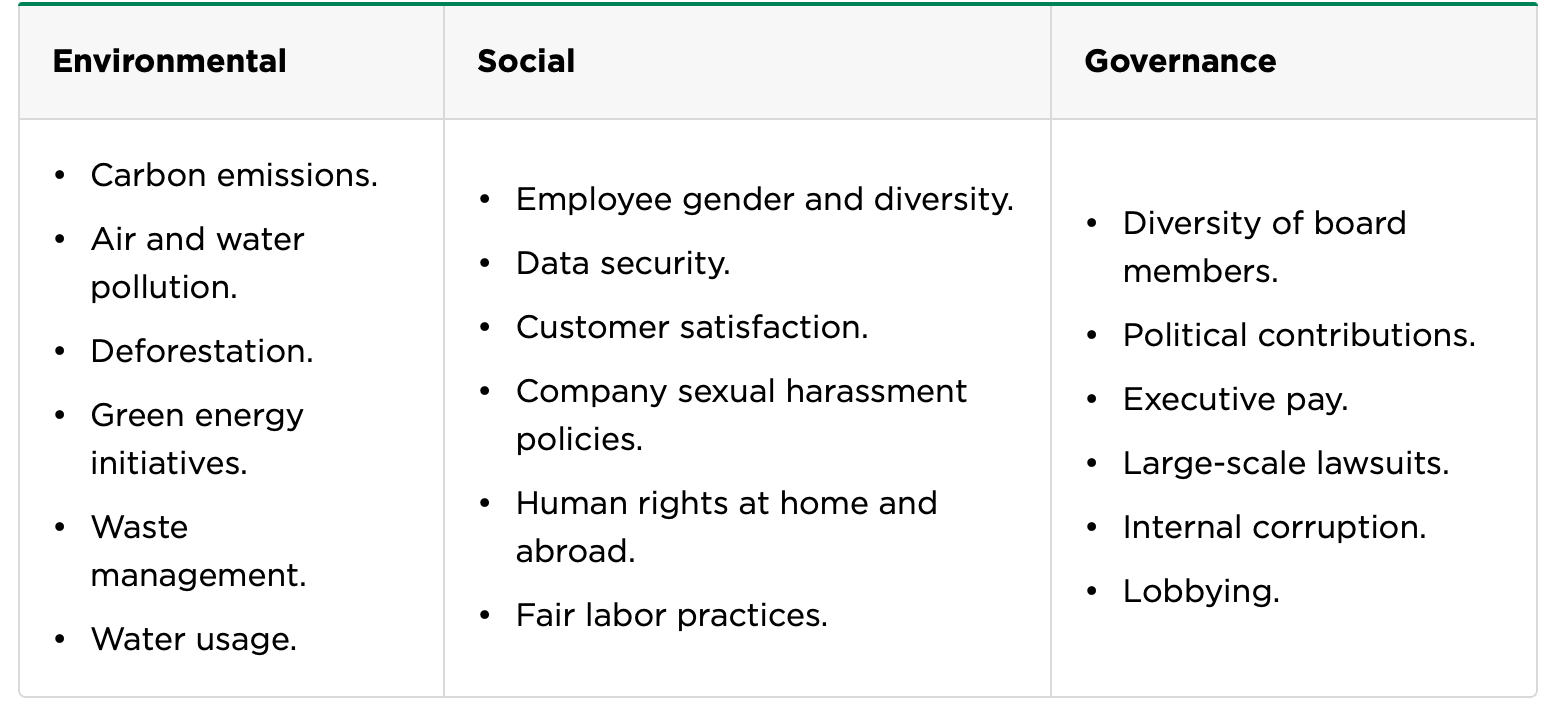Screen dimensions: 1547x706
Task: Click the Data security entry
Action: click(622, 263)
